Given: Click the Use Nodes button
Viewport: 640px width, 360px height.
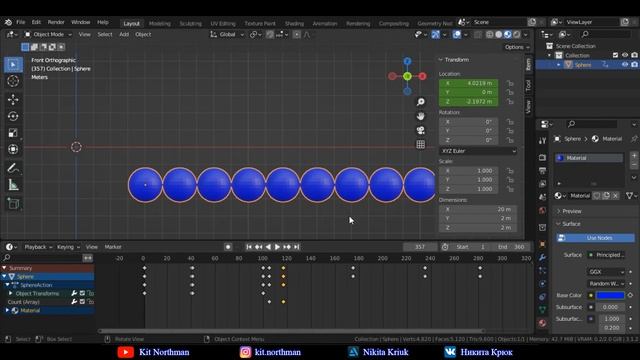Looking at the screenshot, I should 596,238.
